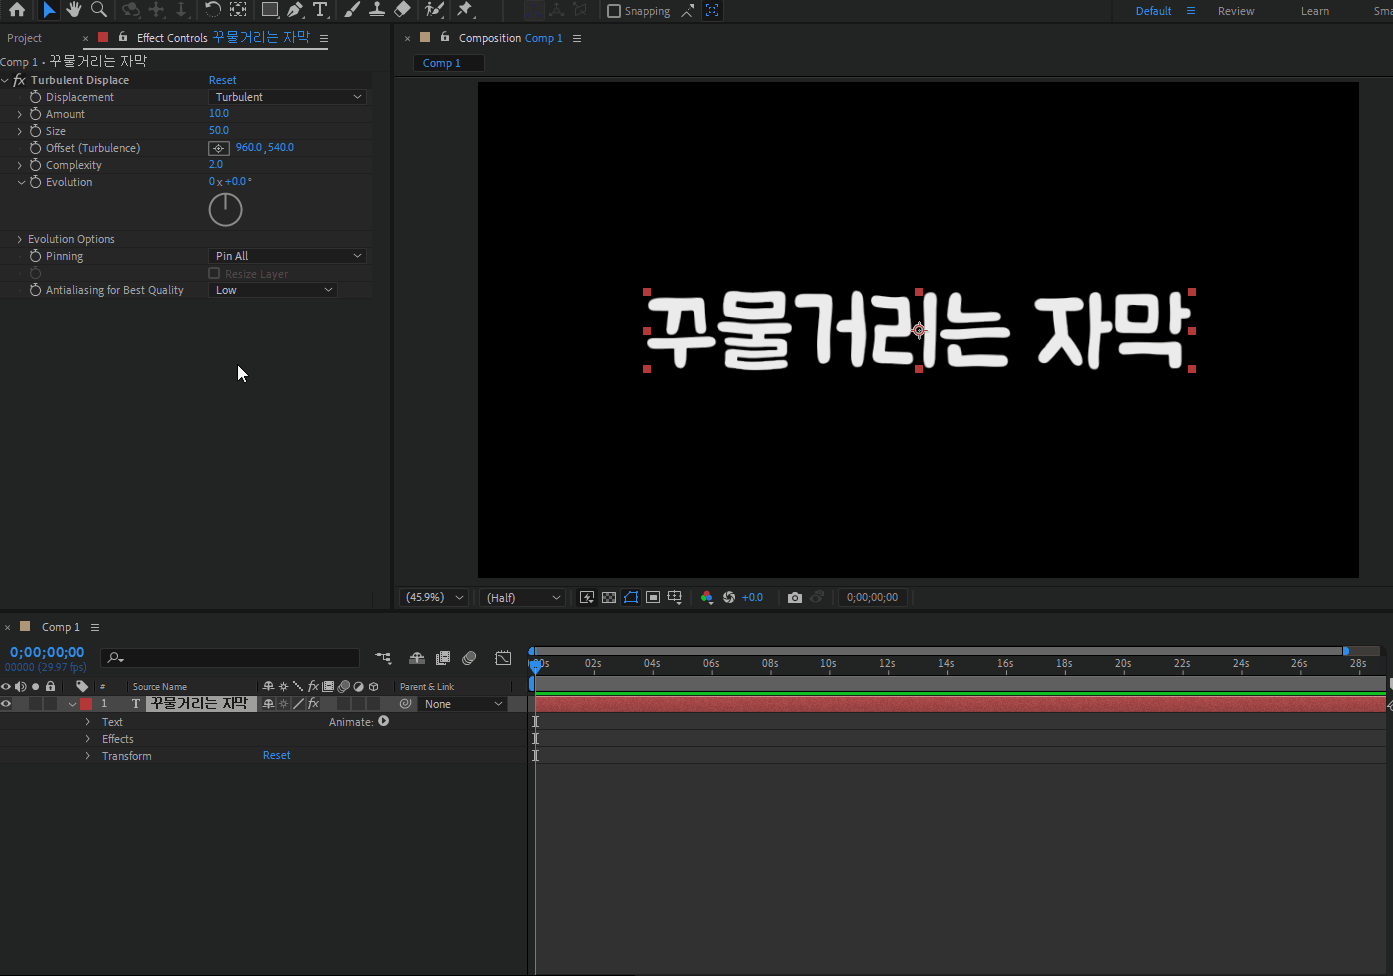Toggle the Evolution stopwatch keyframe

[x=35, y=182]
